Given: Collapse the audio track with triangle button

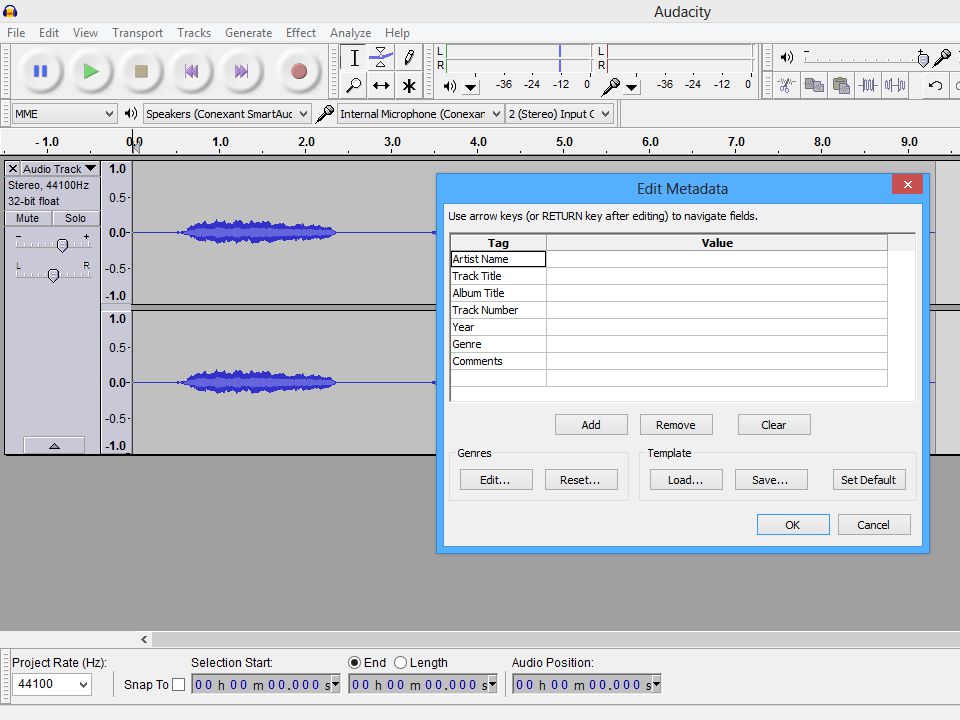Looking at the screenshot, I should [54, 446].
